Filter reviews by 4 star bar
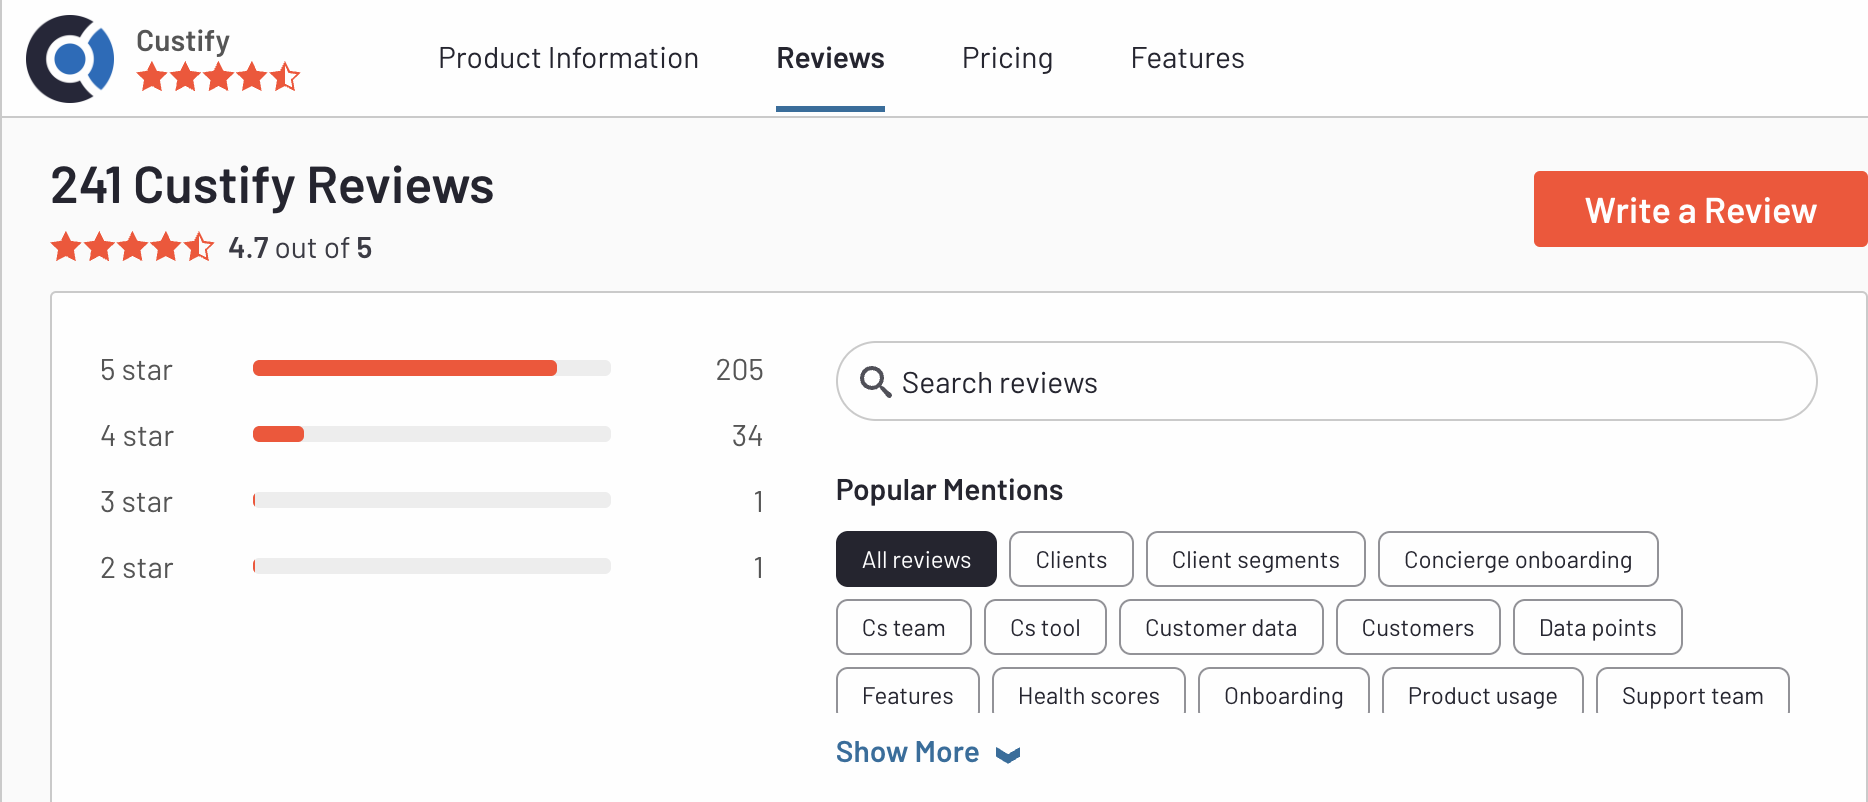 [x=432, y=434]
